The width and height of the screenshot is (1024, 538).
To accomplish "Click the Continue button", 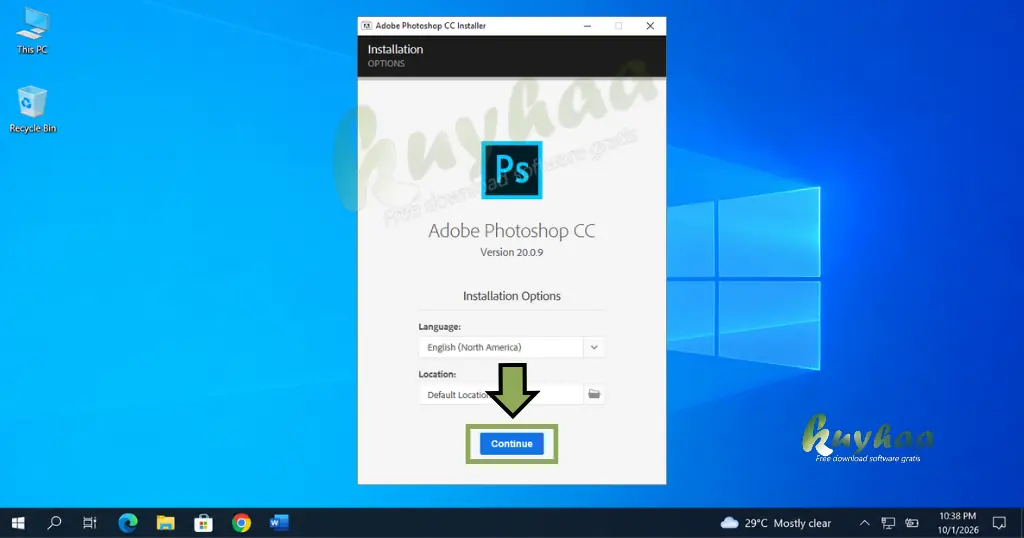I will (x=511, y=443).
